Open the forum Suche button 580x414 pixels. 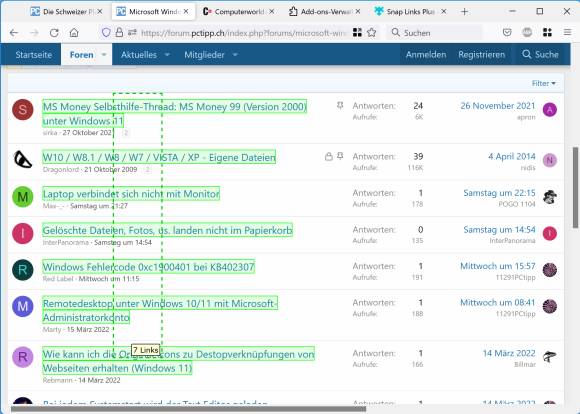[540, 54]
